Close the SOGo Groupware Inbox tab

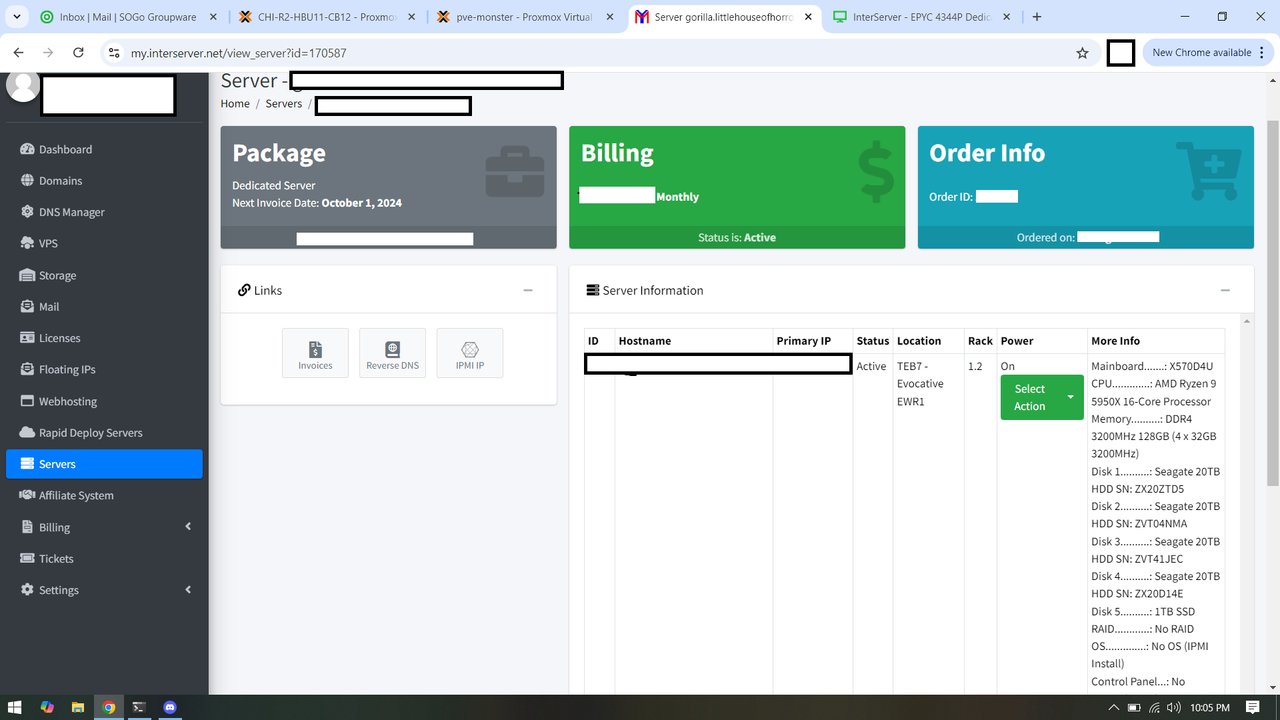(x=212, y=17)
